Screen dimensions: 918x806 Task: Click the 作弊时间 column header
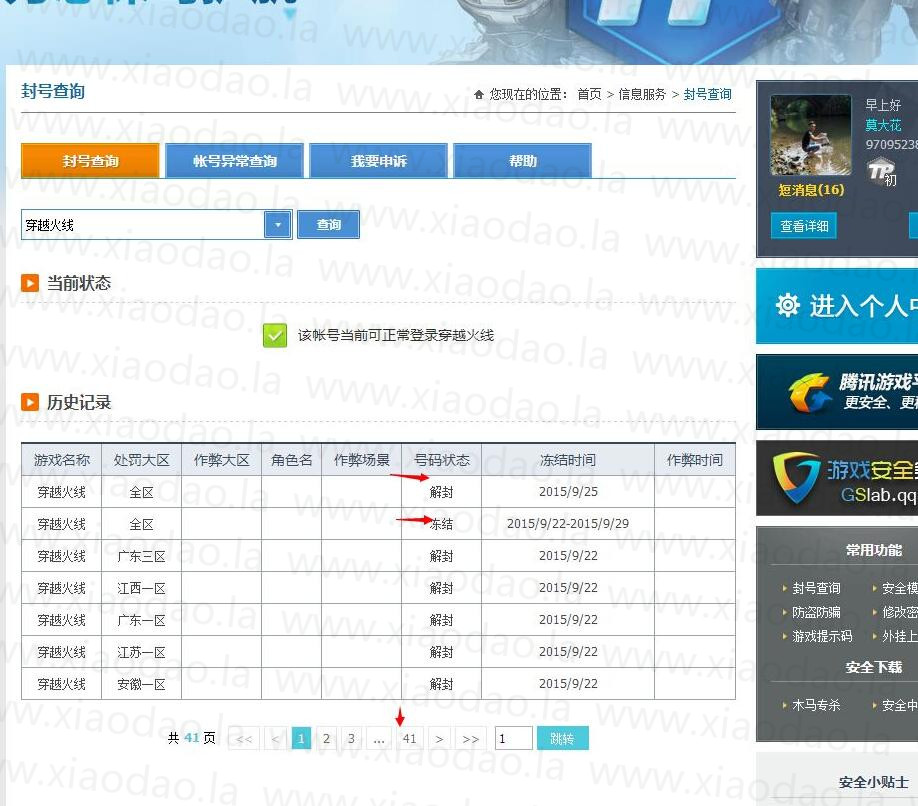coord(695,460)
